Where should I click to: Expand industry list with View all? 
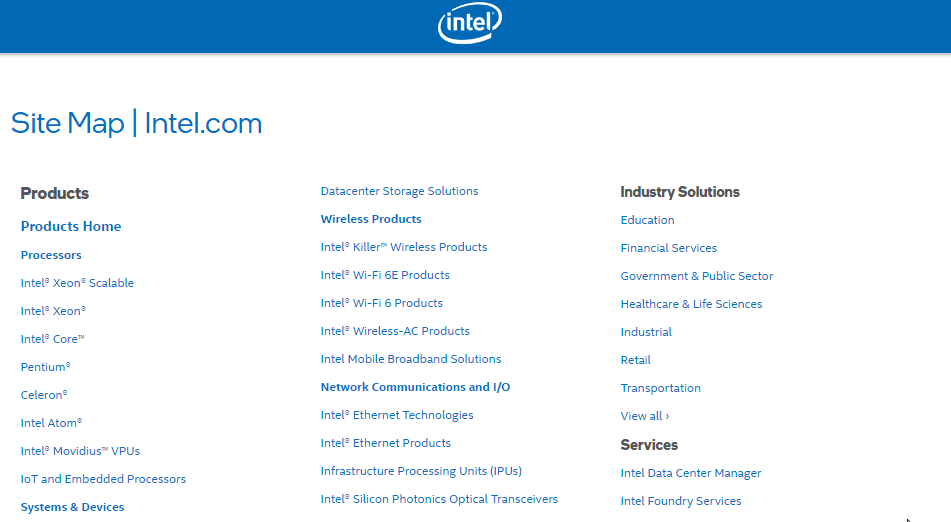[x=645, y=416]
